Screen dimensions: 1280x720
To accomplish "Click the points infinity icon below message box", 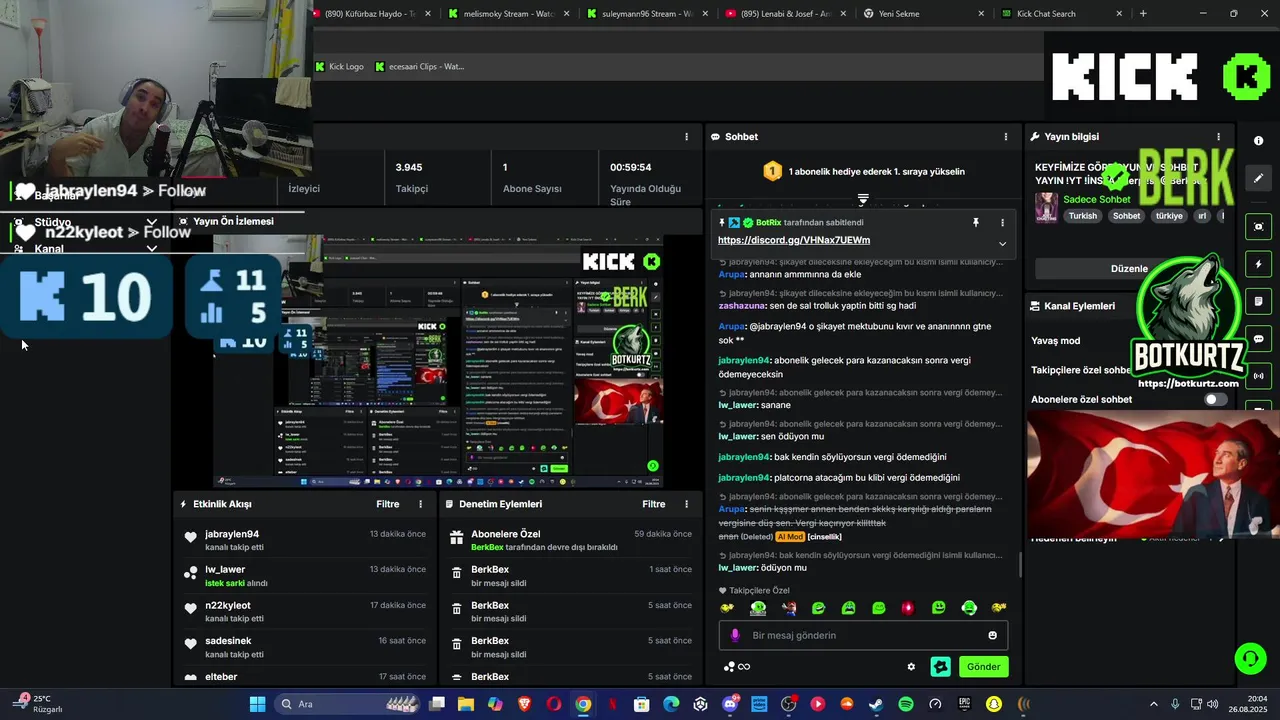I will point(737,667).
